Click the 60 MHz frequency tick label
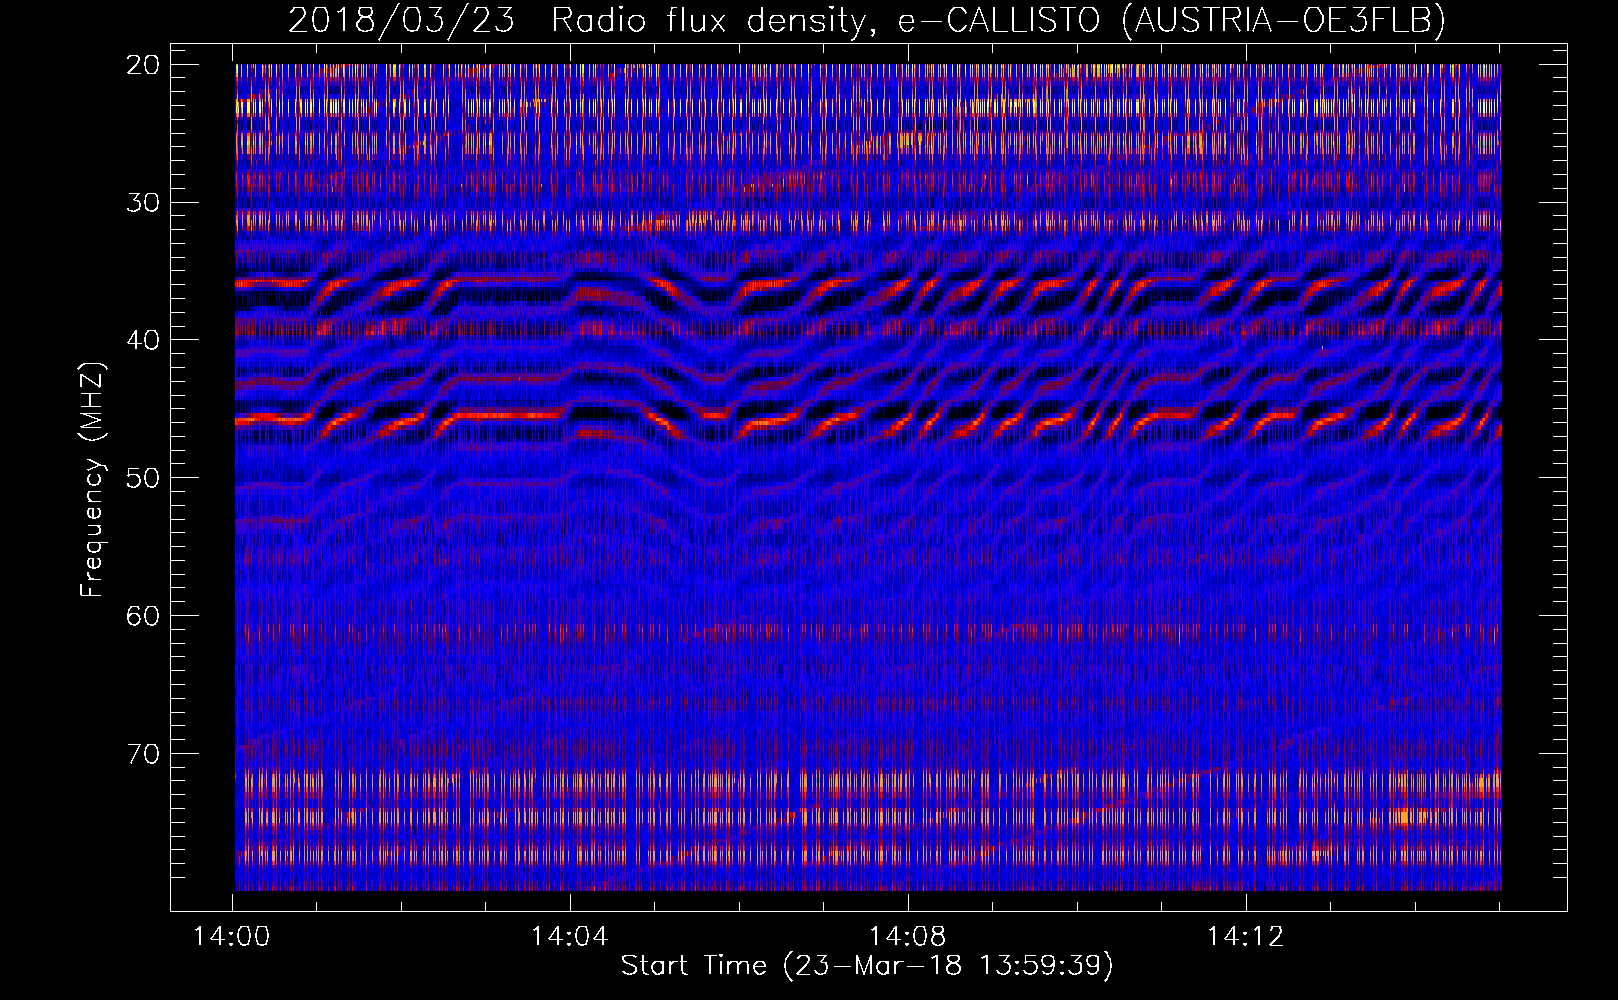1618x1000 pixels. pos(143,616)
